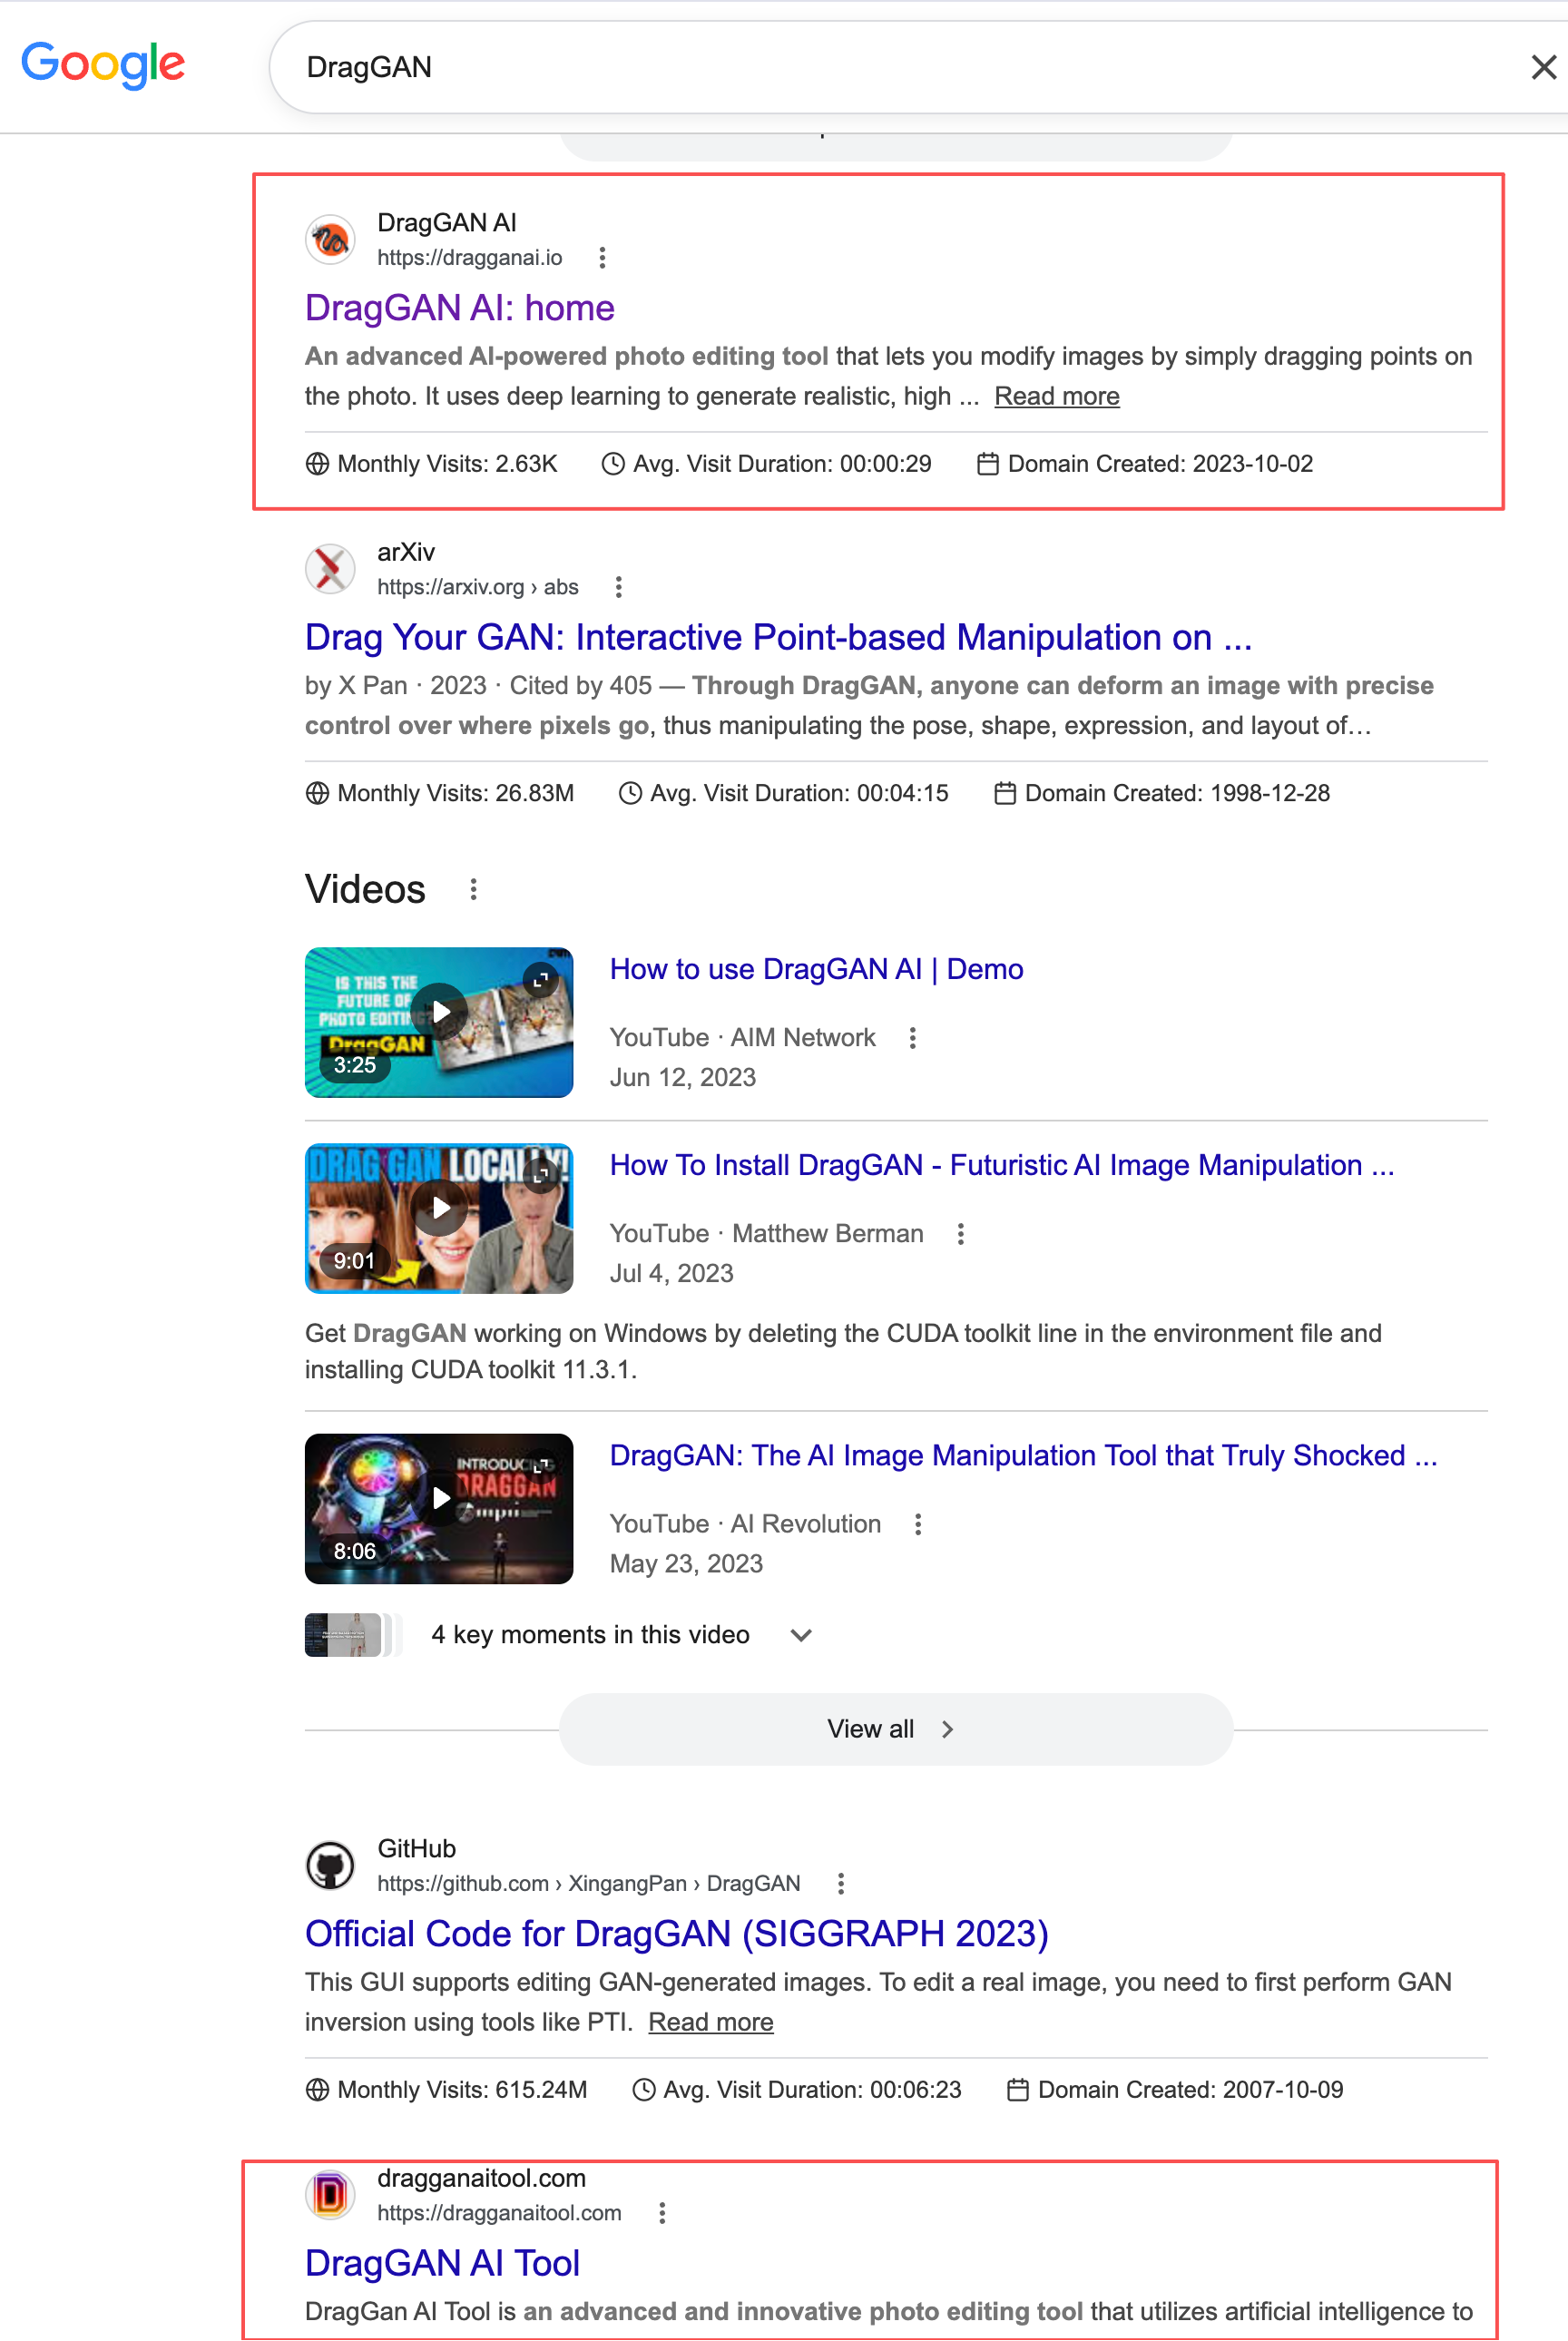Click 'Avg. Visit Duration: 00:00:29' stat
The width and height of the screenshot is (1568, 2341).
[766, 464]
